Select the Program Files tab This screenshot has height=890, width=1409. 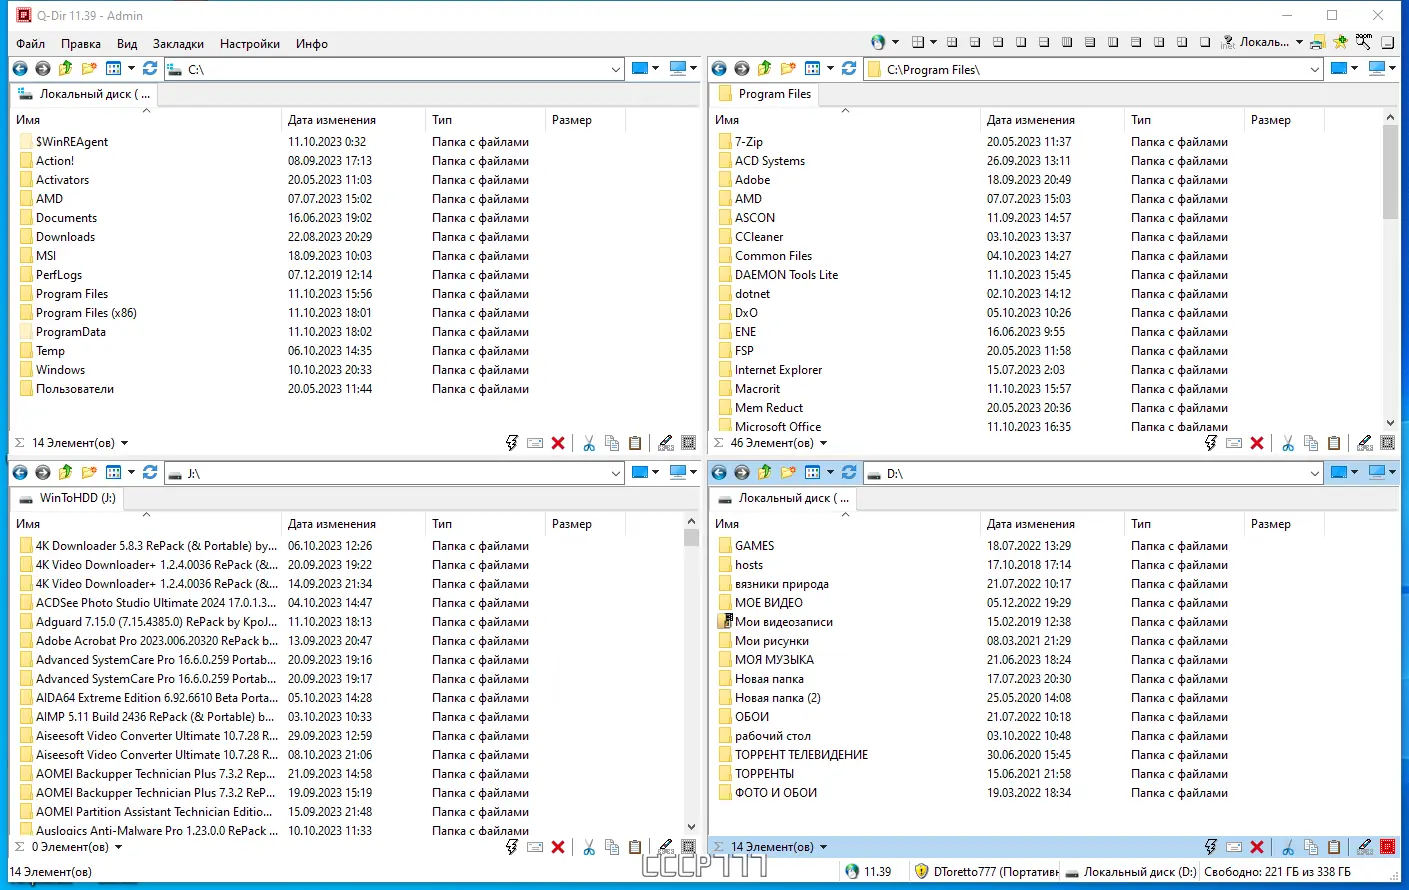(765, 94)
